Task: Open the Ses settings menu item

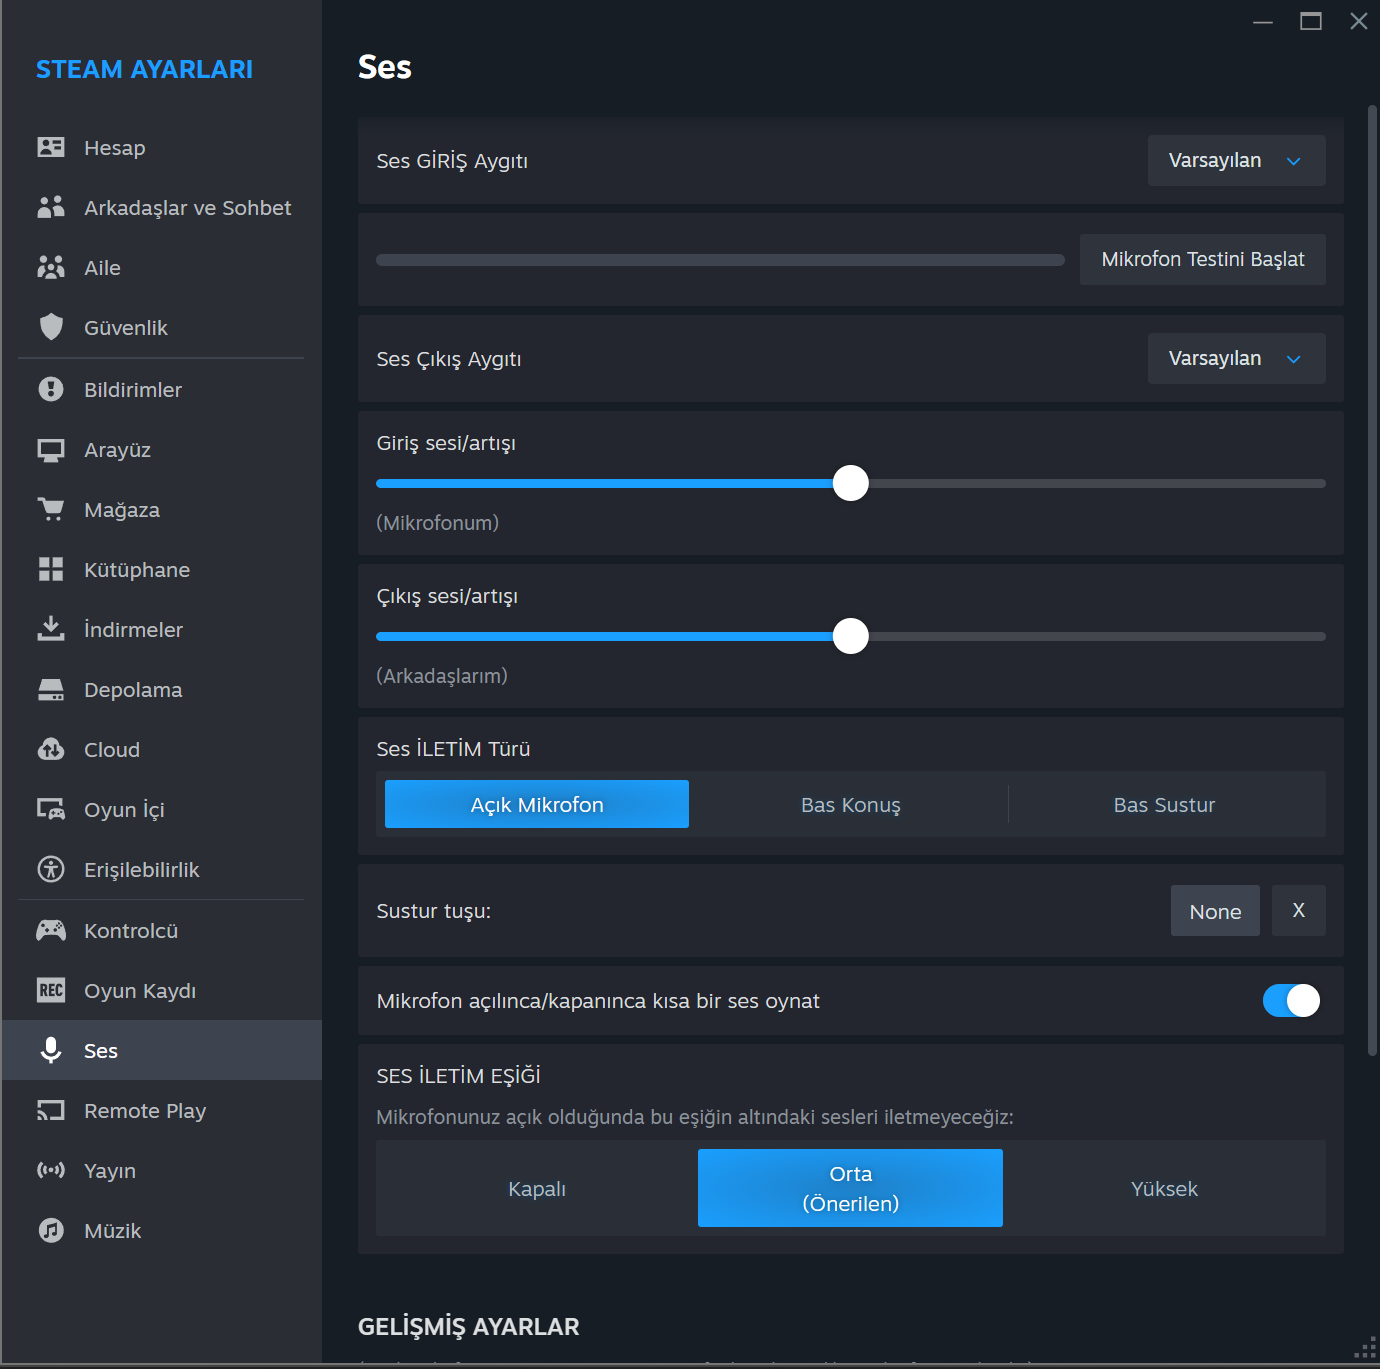Action: pos(162,1050)
